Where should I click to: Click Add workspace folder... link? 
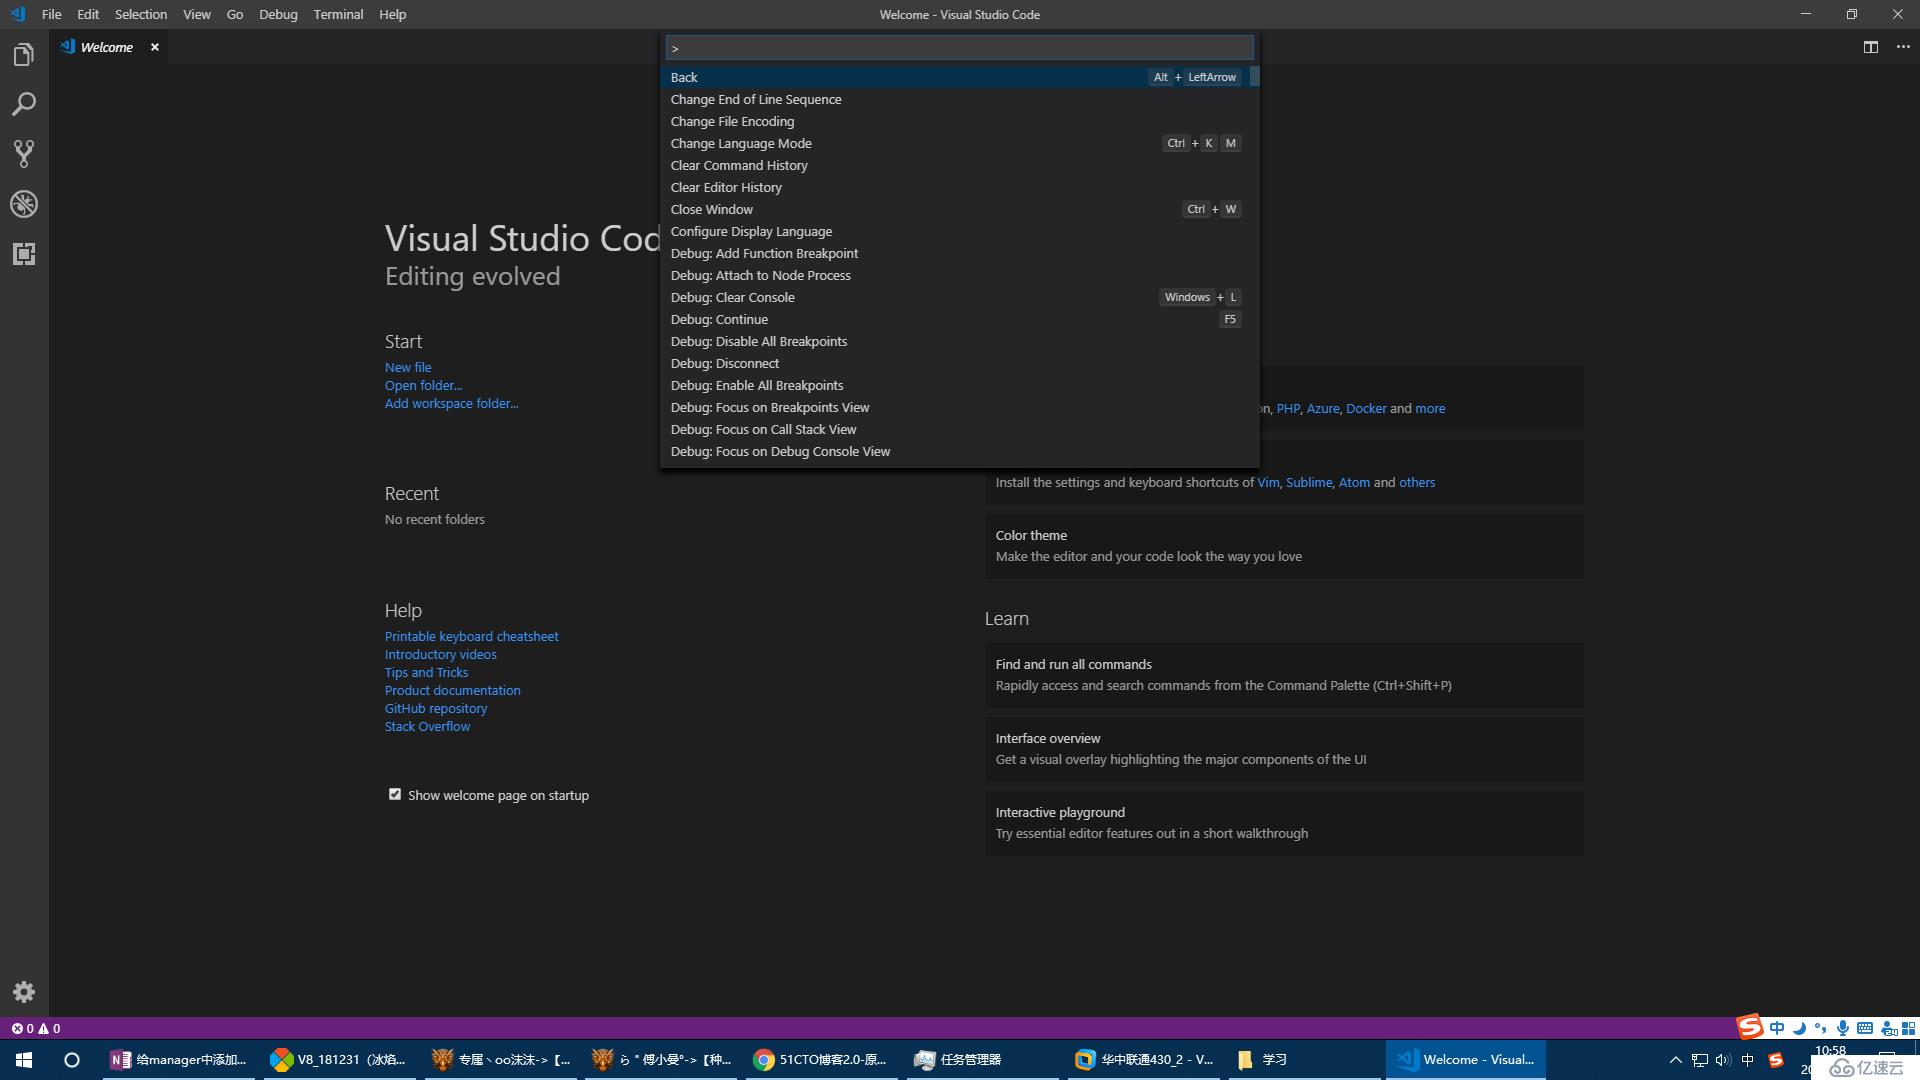point(451,403)
